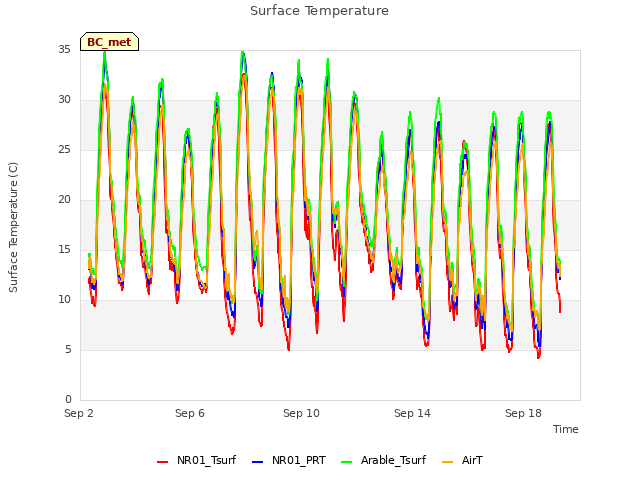
Task: Click the 0 y-axis tick label
Action: pos(68,400)
